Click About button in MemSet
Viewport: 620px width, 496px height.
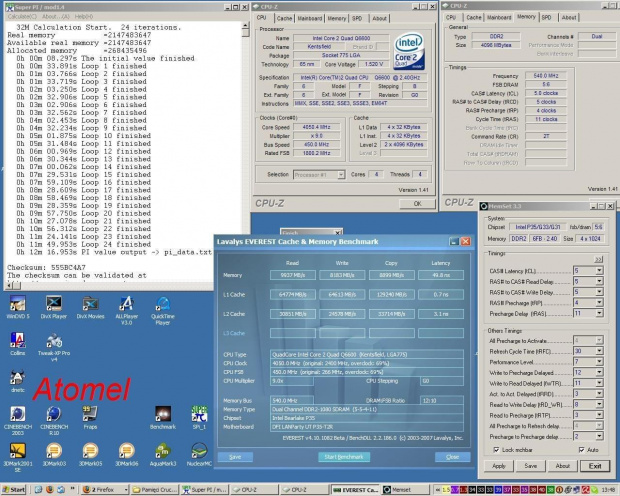point(563,466)
